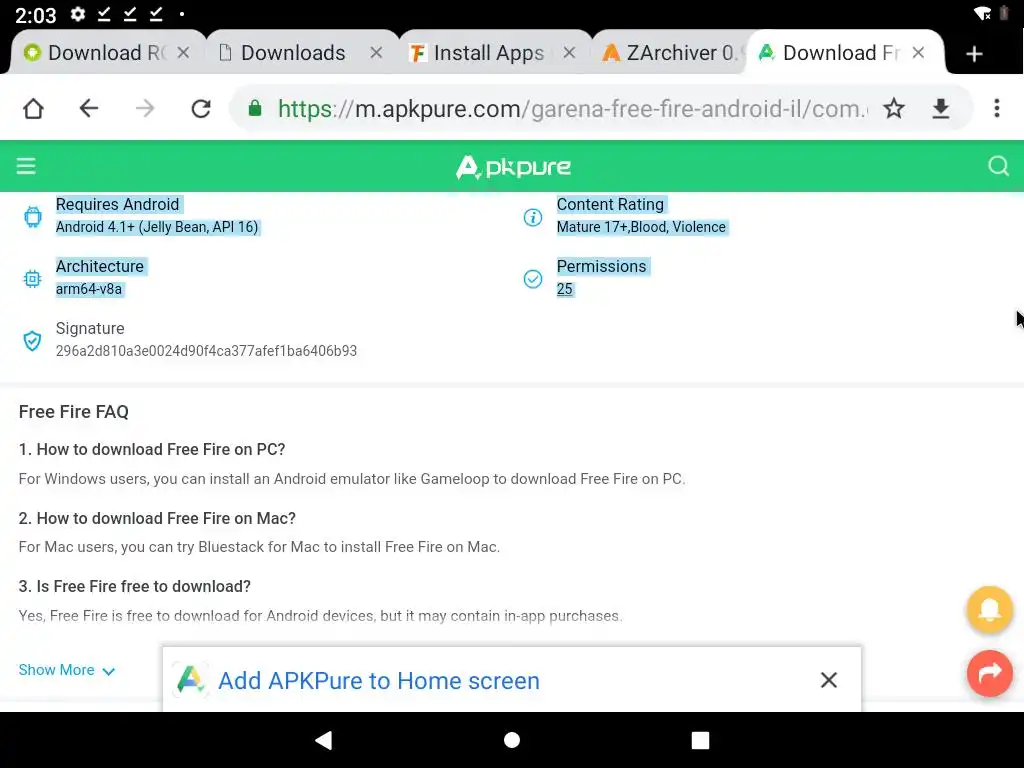Click the Content Rating info icon
Image resolution: width=1024 pixels, height=768 pixels.
tap(533, 217)
